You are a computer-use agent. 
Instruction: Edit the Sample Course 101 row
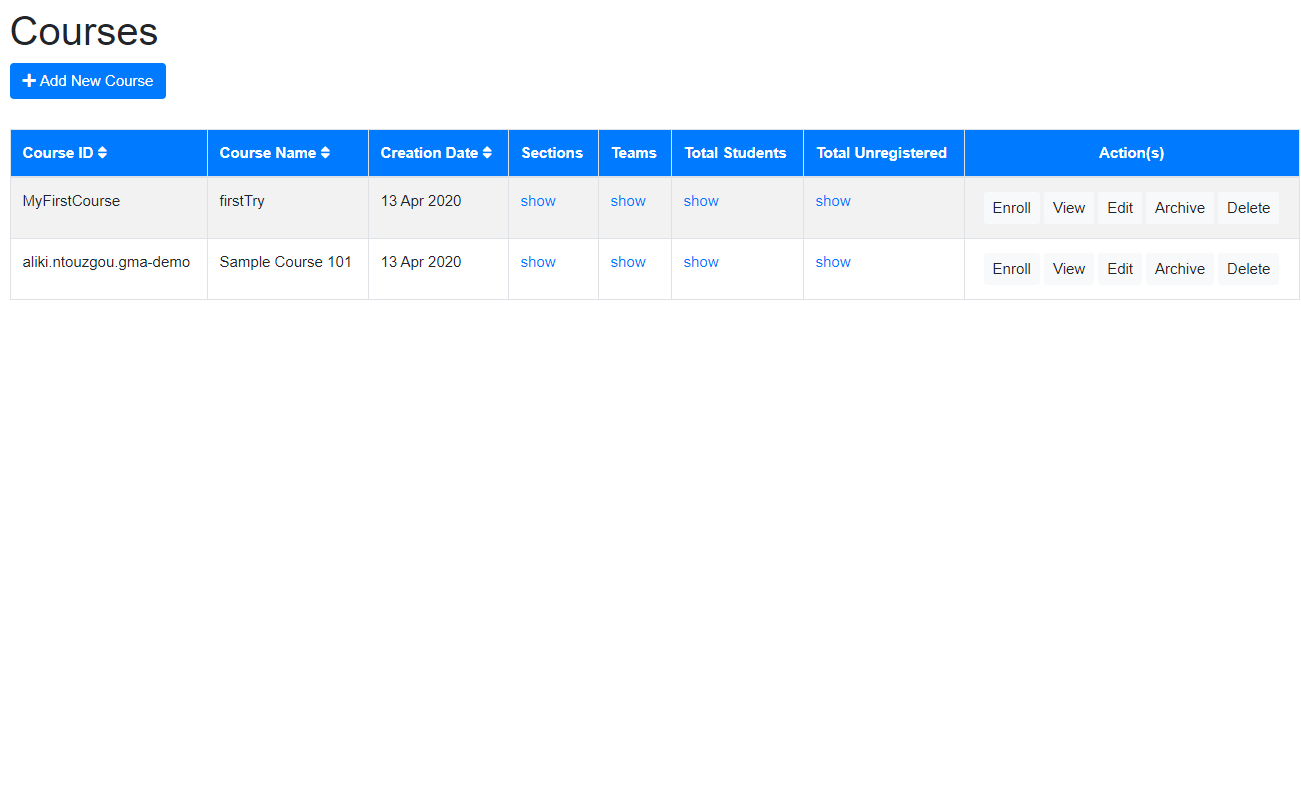pos(1120,269)
